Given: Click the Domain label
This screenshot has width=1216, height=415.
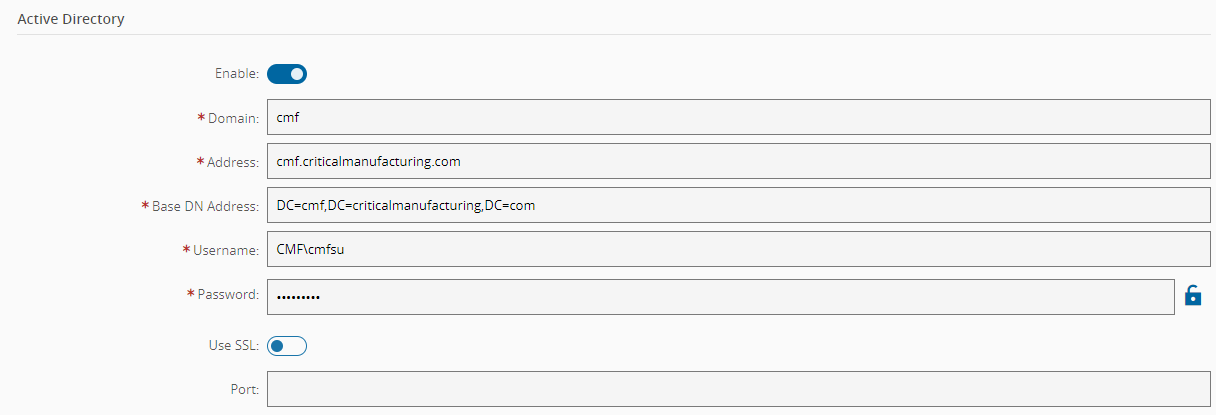Looking at the screenshot, I should point(233,118).
